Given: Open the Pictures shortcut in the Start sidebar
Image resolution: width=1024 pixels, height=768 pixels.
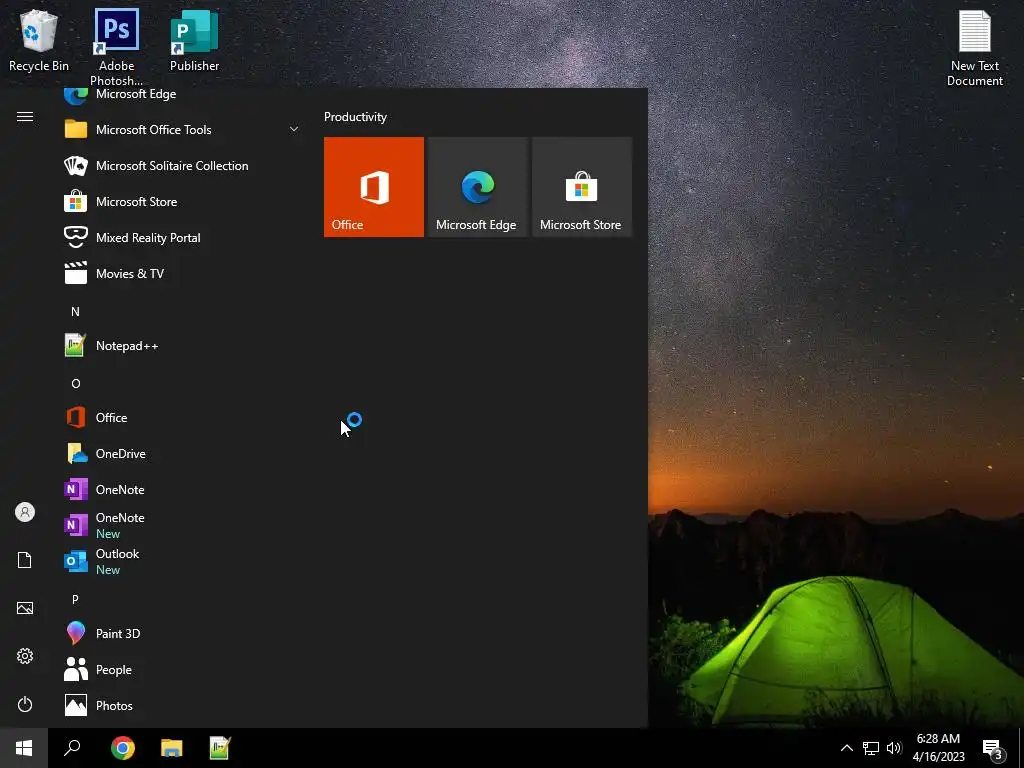Looking at the screenshot, I should pos(25,608).
